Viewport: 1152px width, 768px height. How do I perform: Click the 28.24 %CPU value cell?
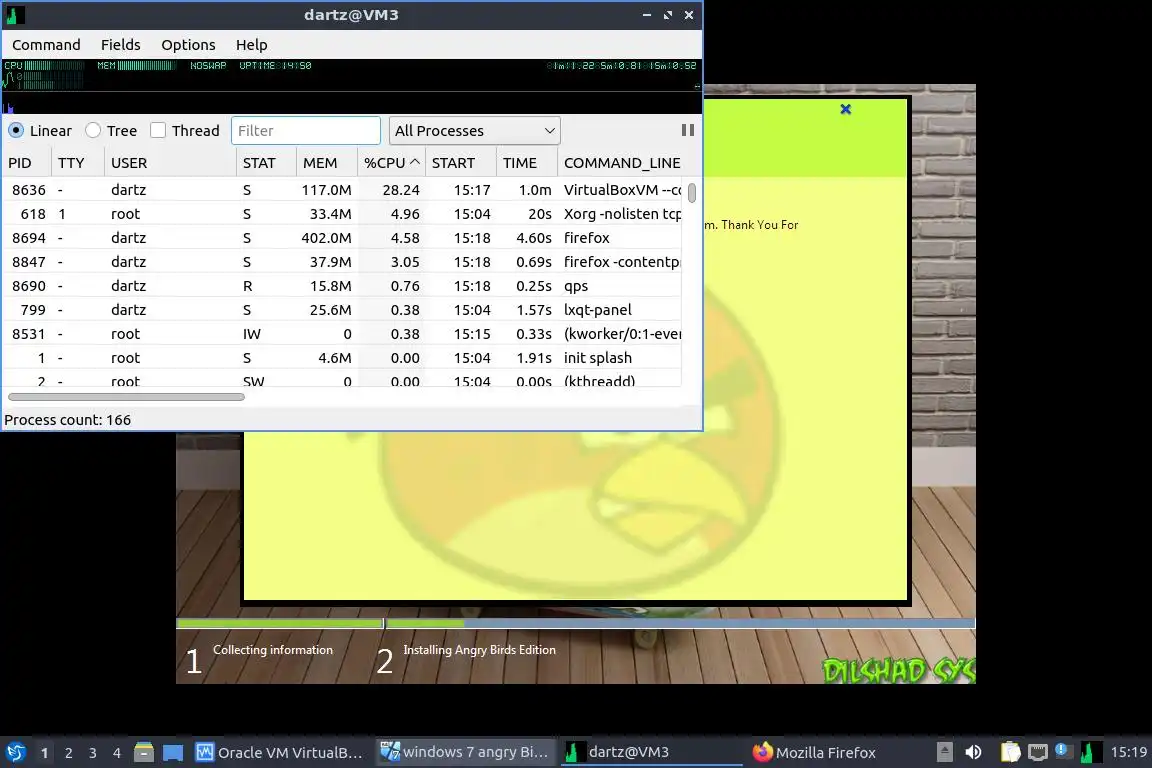click(401, 190)
